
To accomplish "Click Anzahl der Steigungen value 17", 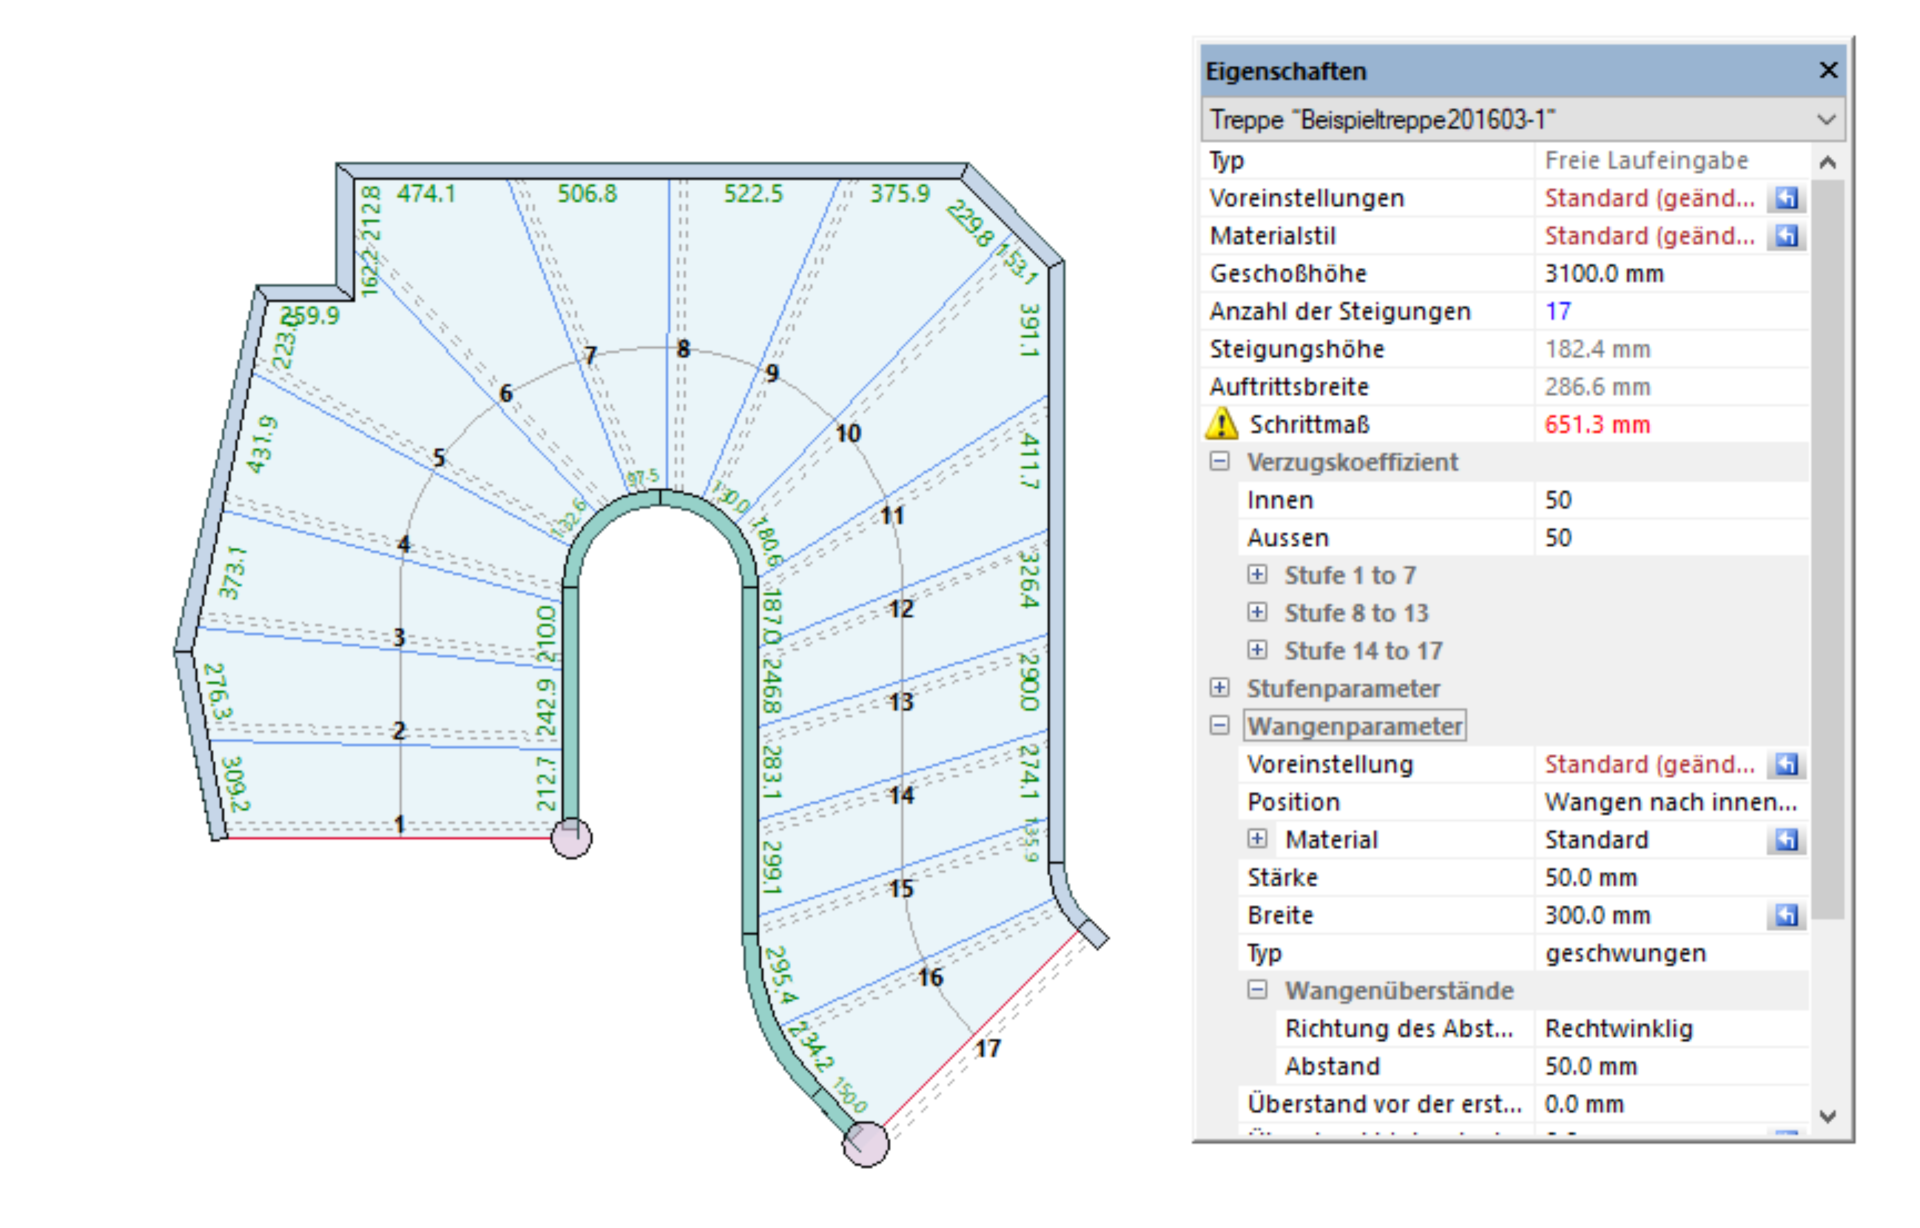I will coord(1558,311).
